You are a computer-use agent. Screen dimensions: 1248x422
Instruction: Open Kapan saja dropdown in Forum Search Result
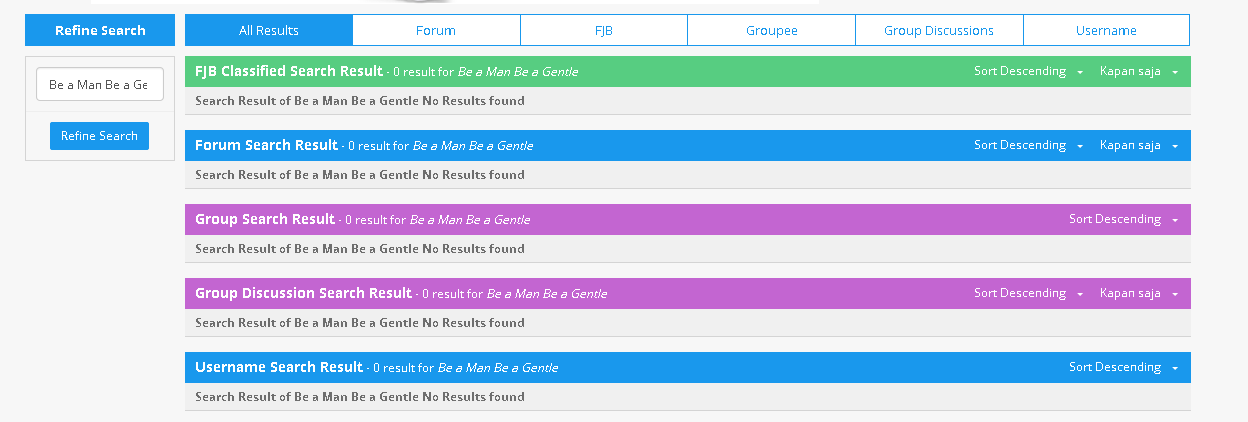(1139, 146)
